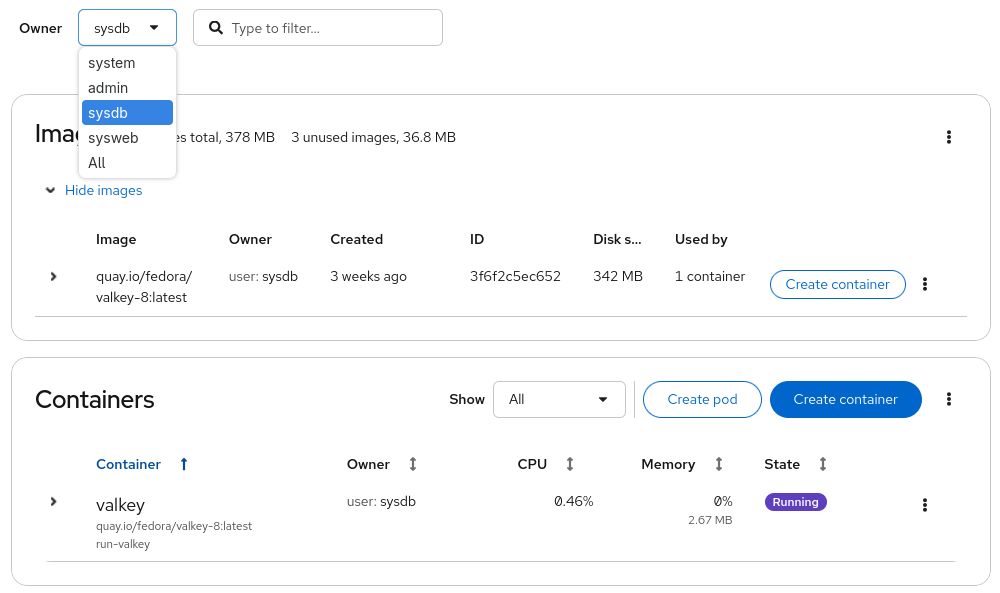Image resolution: width=1000 pixels, height=593 pixels.
Task: Expand the valkey container row details
Action: tap(54, 501)
